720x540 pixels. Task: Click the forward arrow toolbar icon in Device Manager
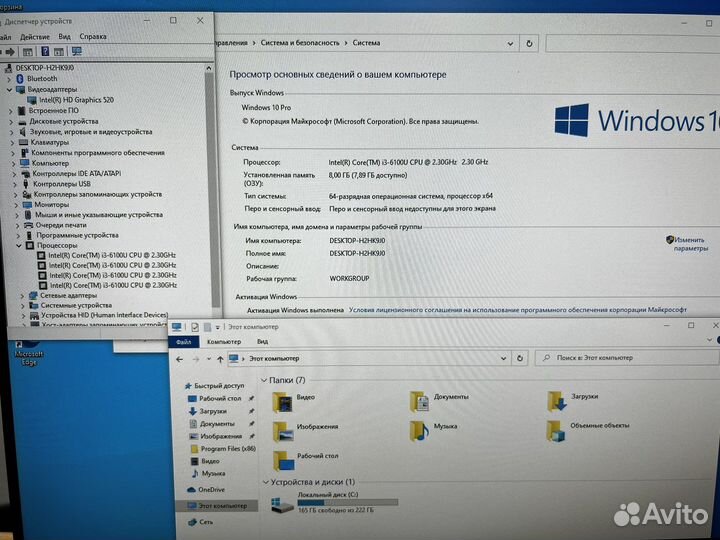pos(10,52)
